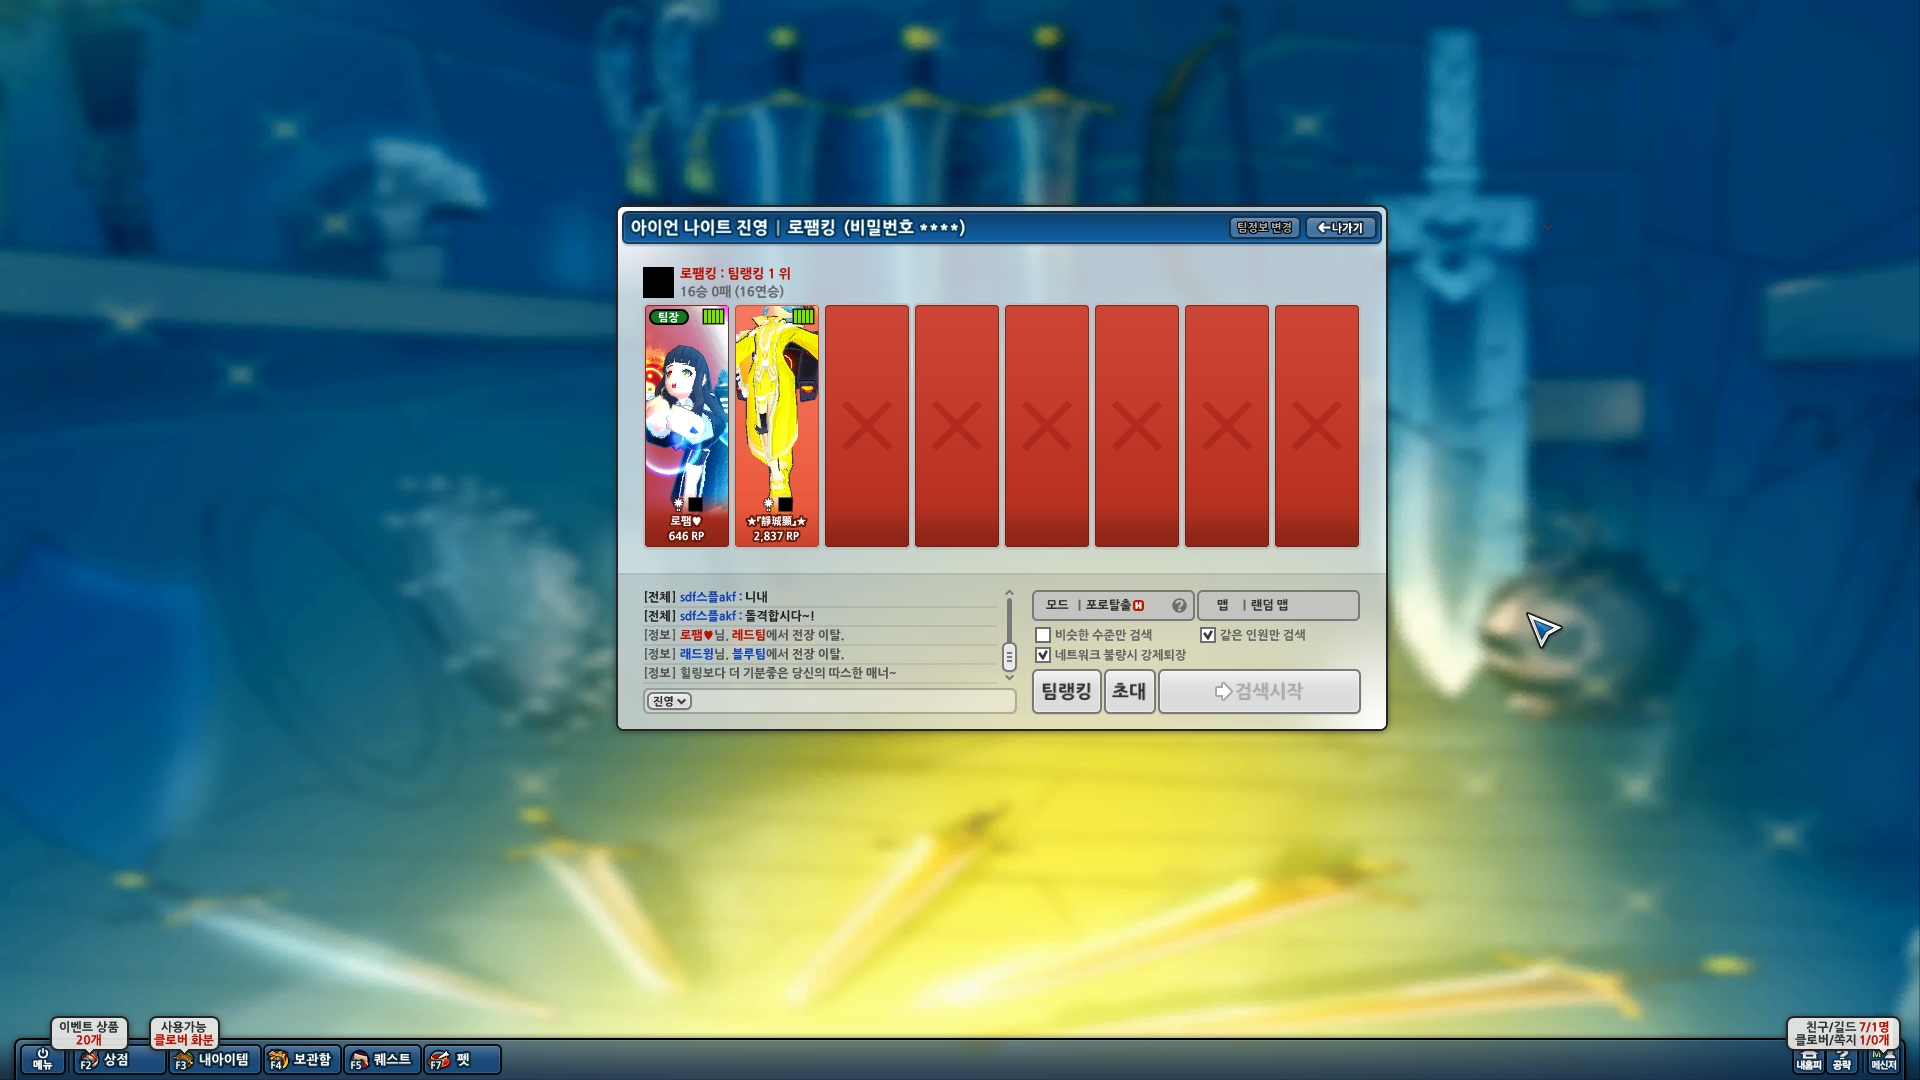Open the 퀘스트 quest panel (F5)
This screenshot has width=1920, height=1080.
coord(382,1059)
